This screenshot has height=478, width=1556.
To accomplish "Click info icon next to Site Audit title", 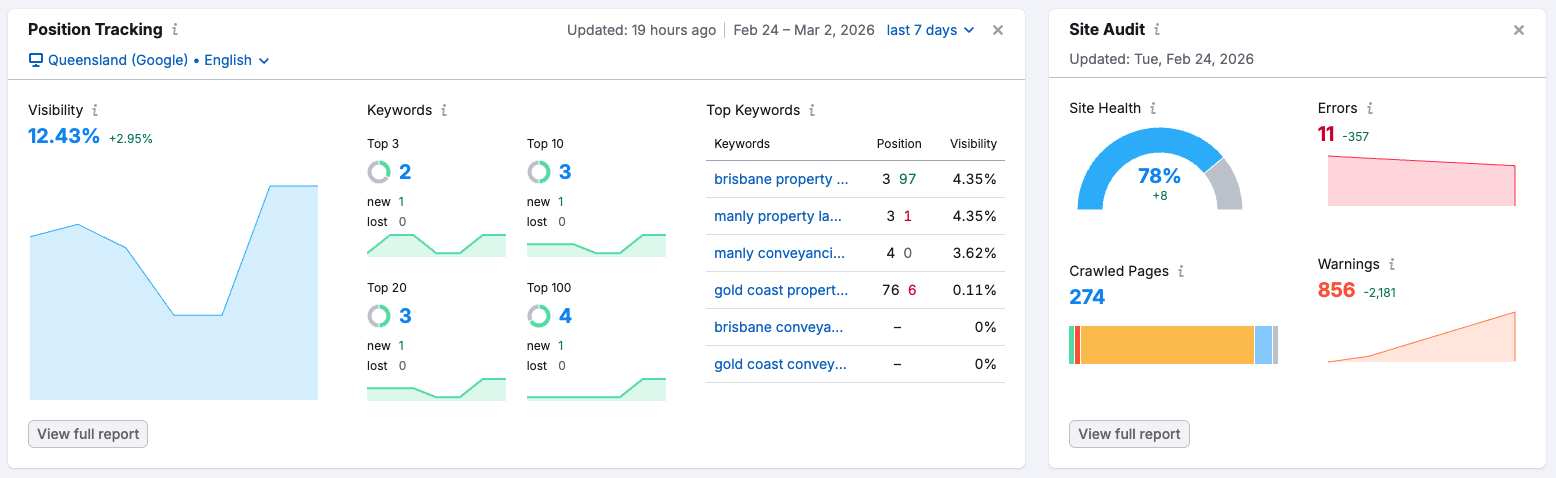I will pos(1157,30).
